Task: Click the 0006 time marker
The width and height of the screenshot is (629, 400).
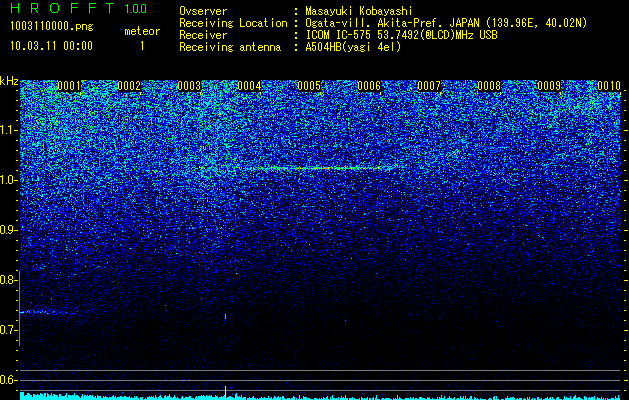Action: [369, 86]
